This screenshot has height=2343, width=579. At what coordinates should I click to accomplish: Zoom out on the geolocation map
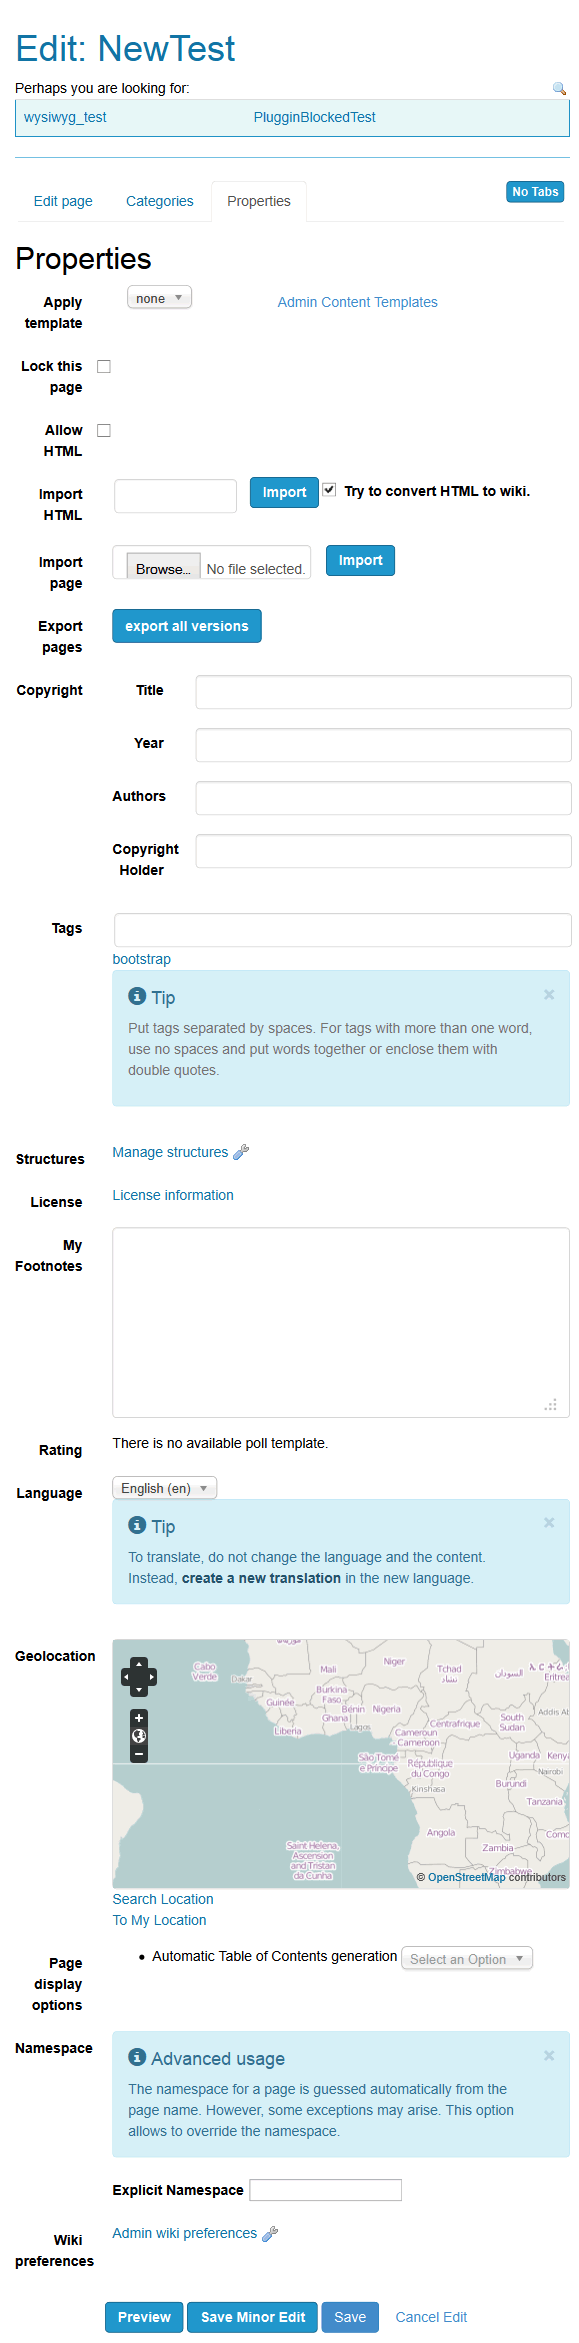point(139,1754)
